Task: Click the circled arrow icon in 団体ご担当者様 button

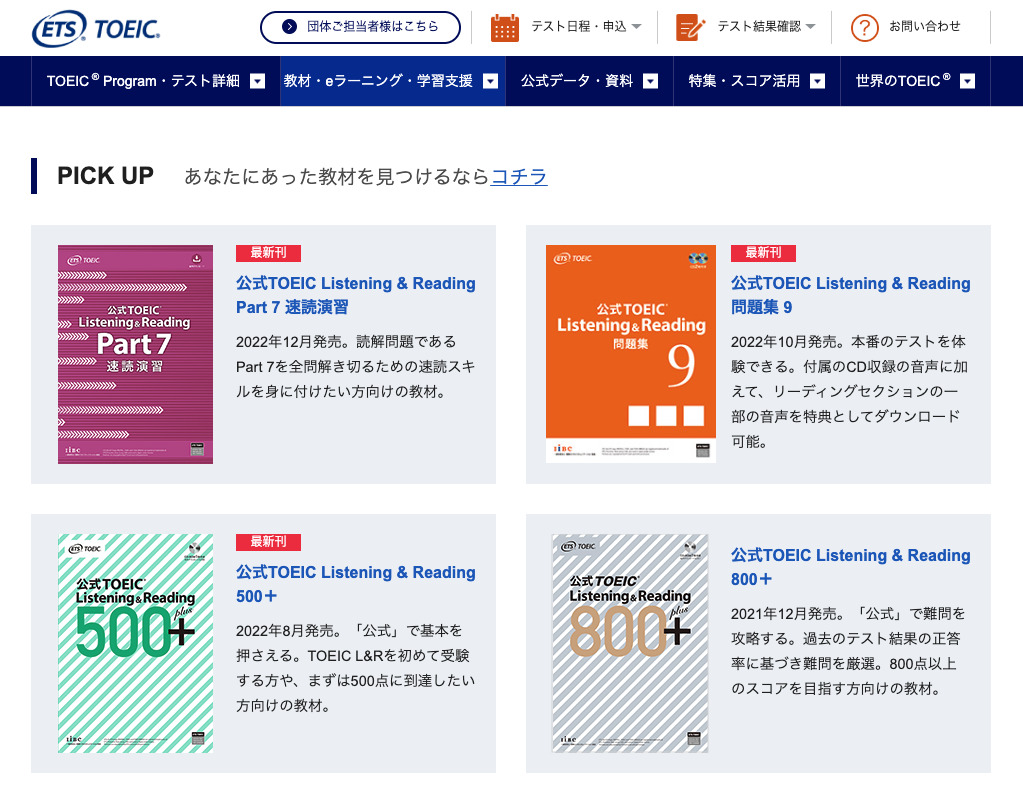Action: (x=289, y=27)
